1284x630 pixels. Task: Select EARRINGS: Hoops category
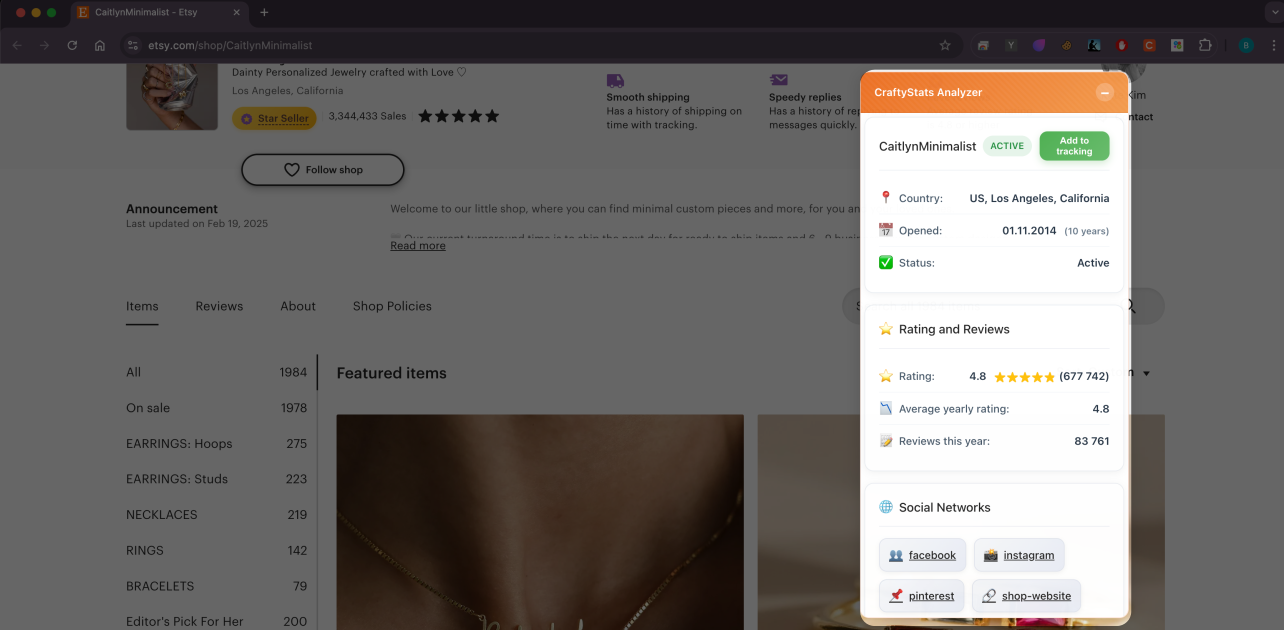(x=217, y=444)
